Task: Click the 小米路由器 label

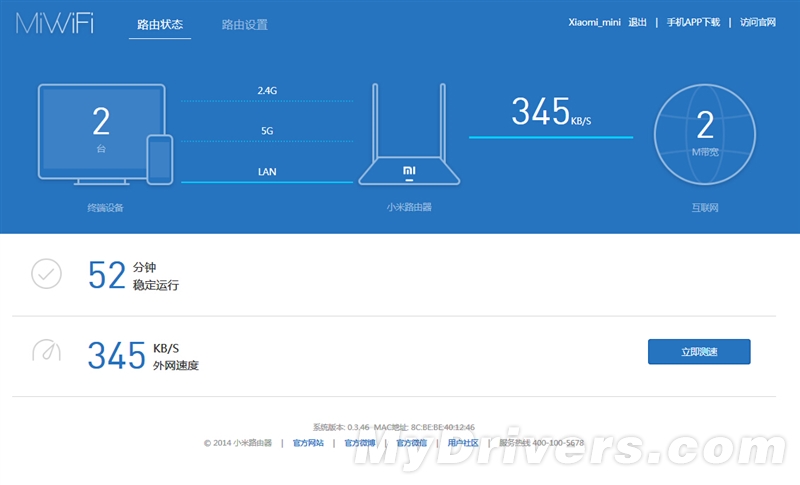Action: [x=409, y=207]
